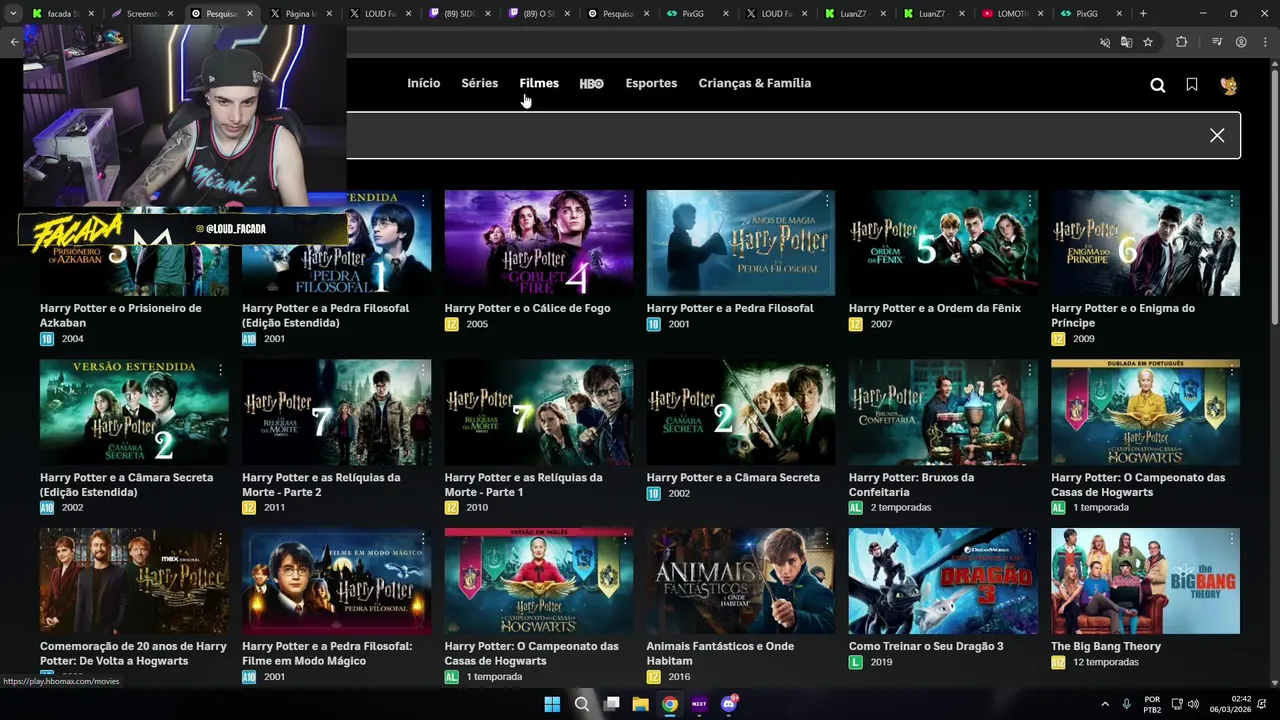Open options menu on Ordem da Fênix card

point(1029,201)
